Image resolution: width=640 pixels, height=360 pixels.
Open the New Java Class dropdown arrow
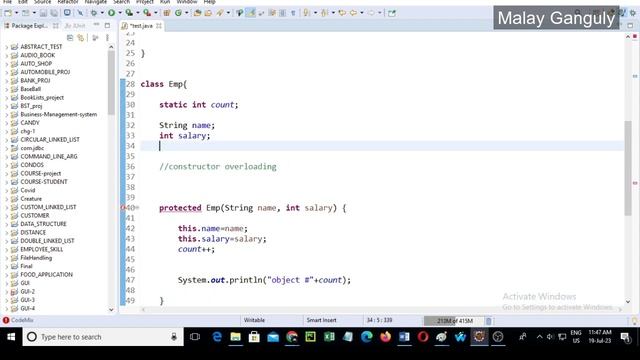[x=187, y=13]
